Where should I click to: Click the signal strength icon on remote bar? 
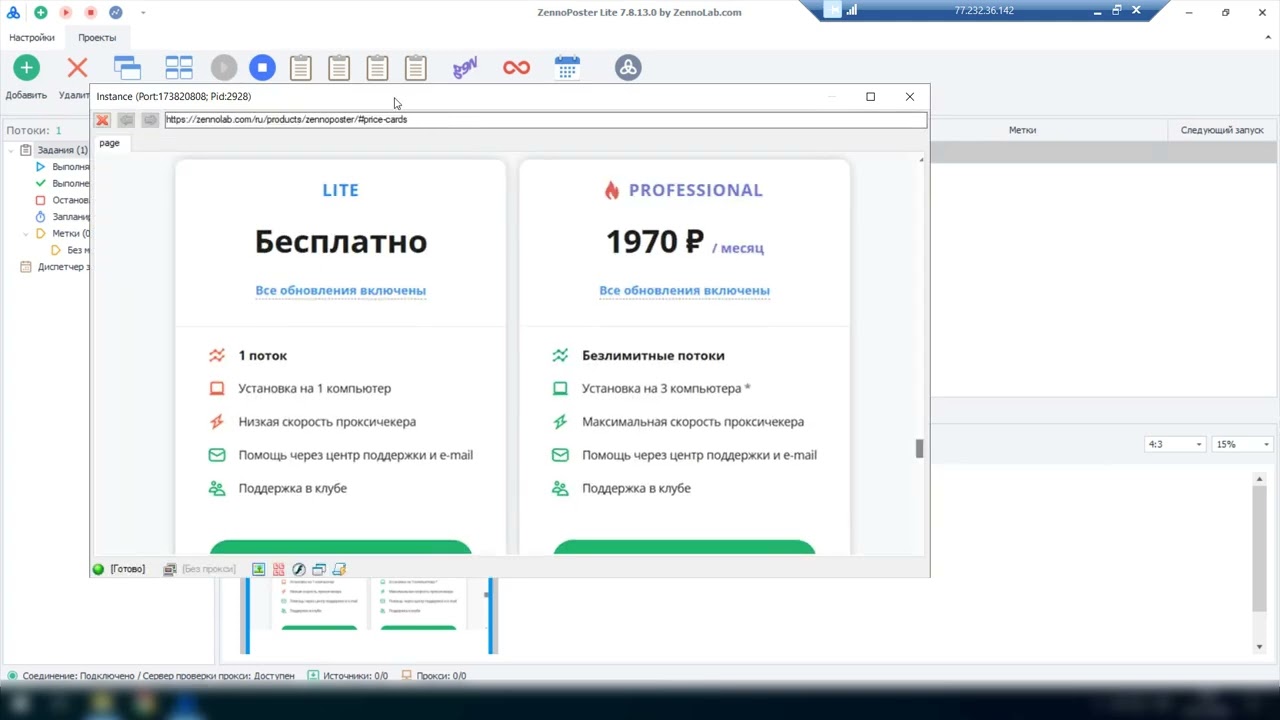pos(852,11)
